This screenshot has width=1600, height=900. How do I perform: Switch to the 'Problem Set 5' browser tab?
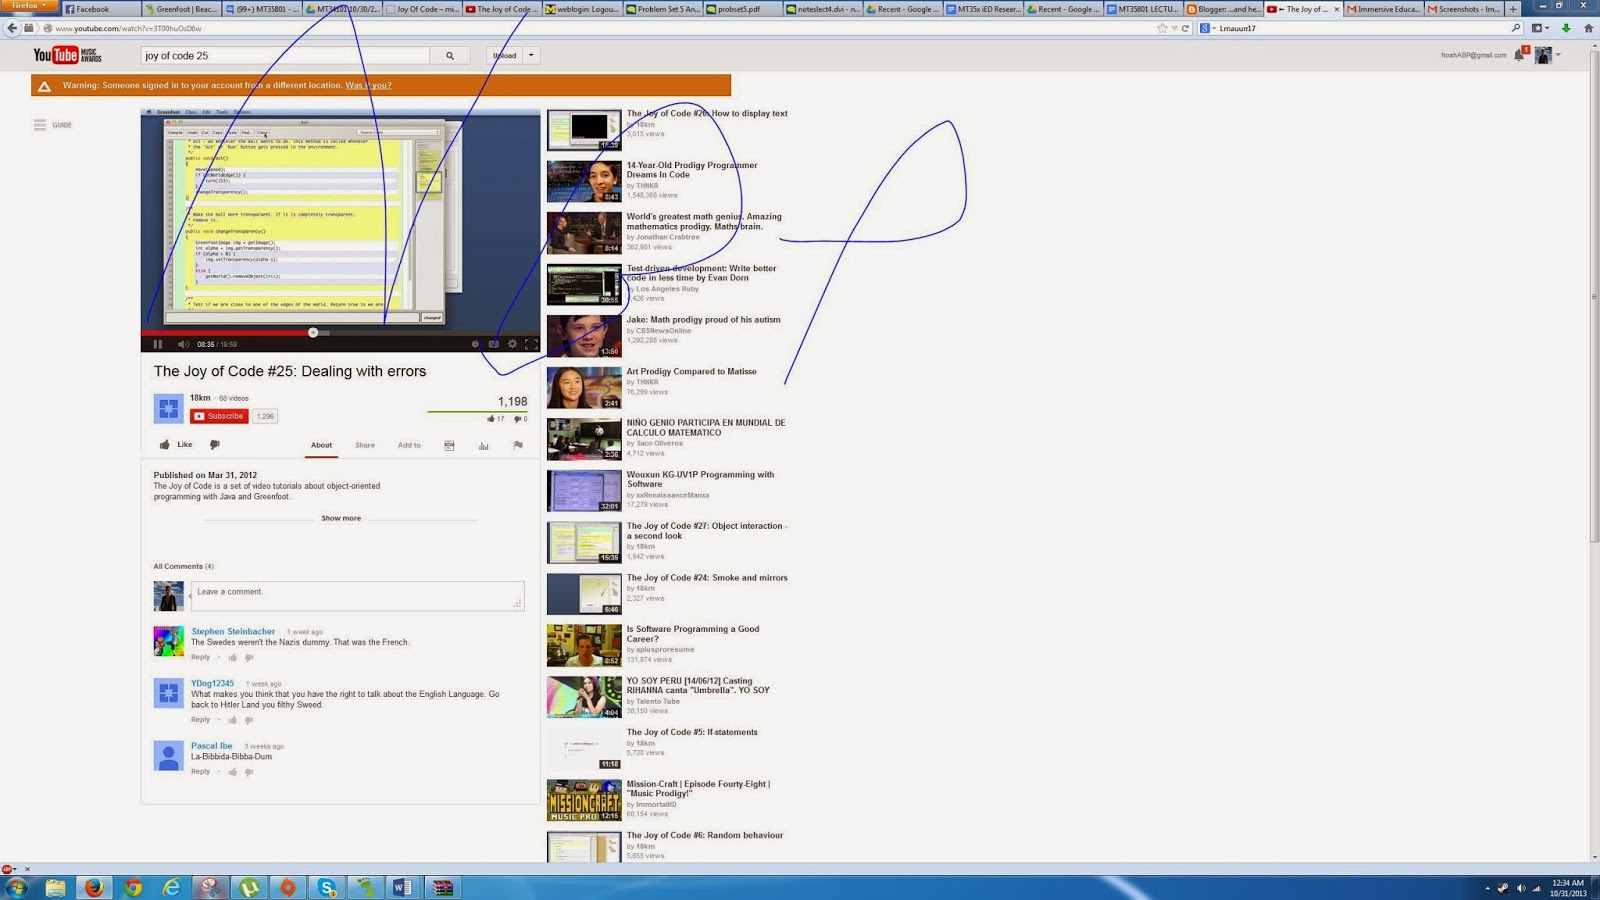tap(662, 9)
